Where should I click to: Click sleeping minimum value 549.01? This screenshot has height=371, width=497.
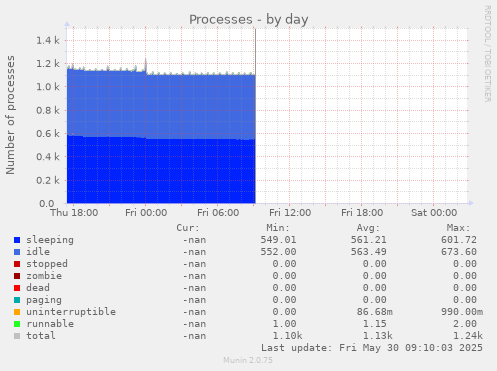[278, 240]
